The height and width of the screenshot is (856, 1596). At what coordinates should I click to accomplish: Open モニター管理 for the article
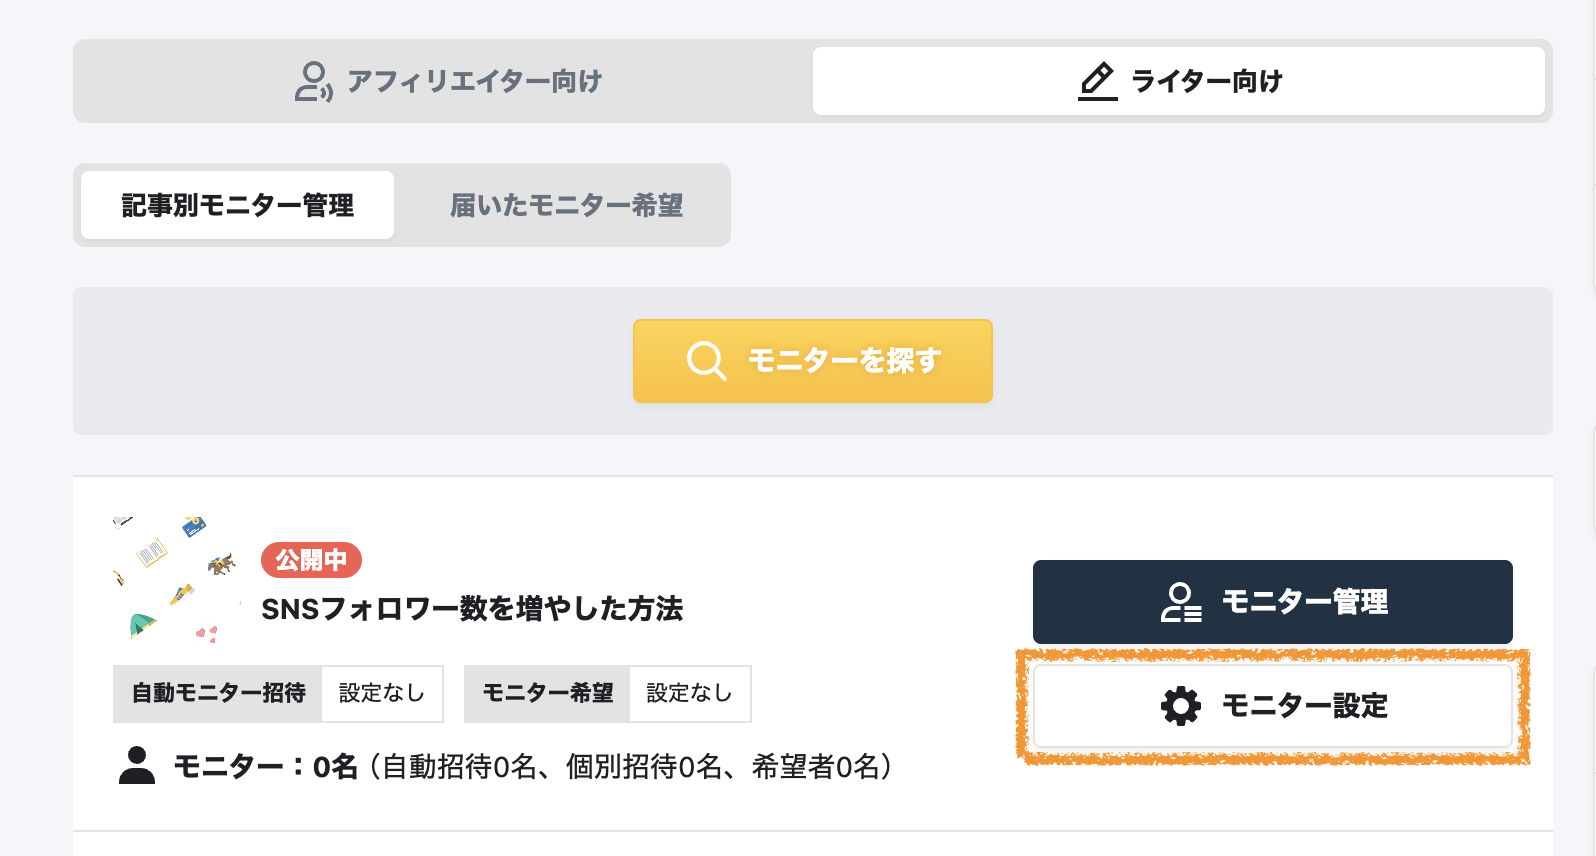pos(1272,602)
